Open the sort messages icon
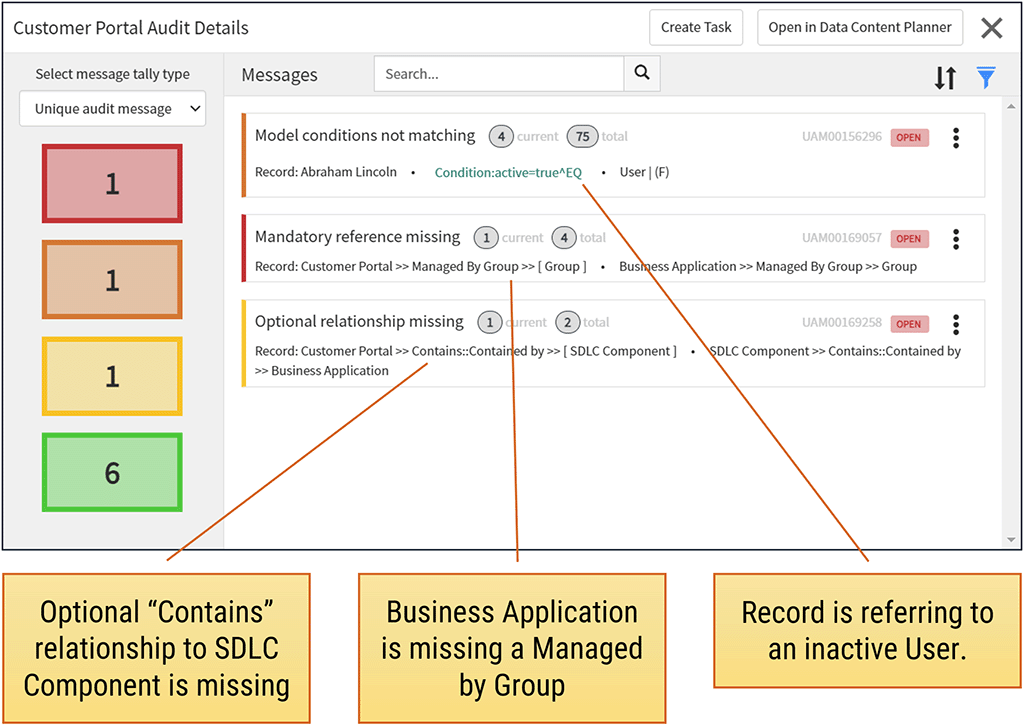This screenshot has width=1024, height=726. click(945, 78)
